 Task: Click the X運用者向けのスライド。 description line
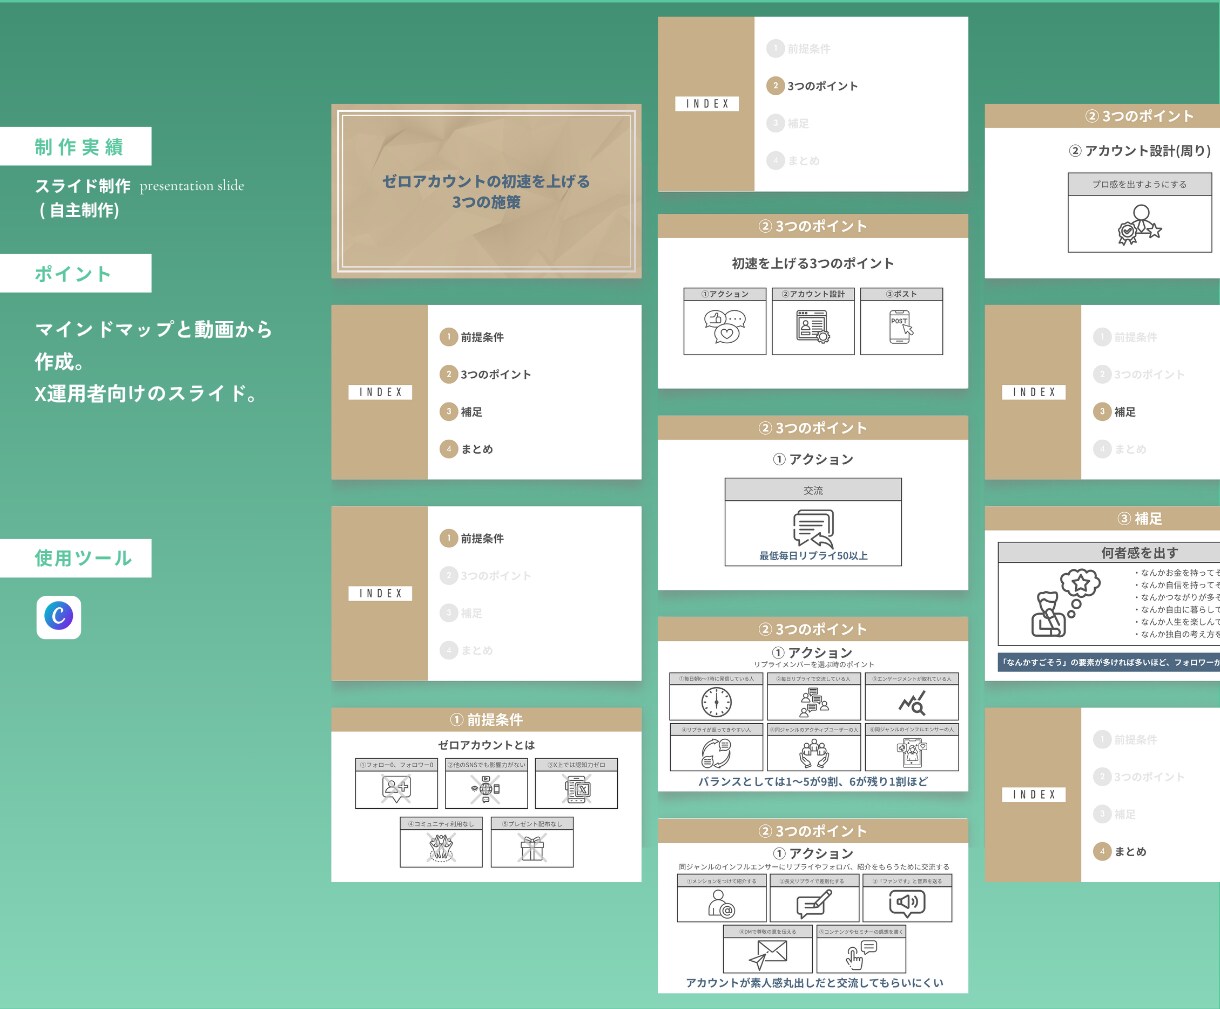click(150, 394)
